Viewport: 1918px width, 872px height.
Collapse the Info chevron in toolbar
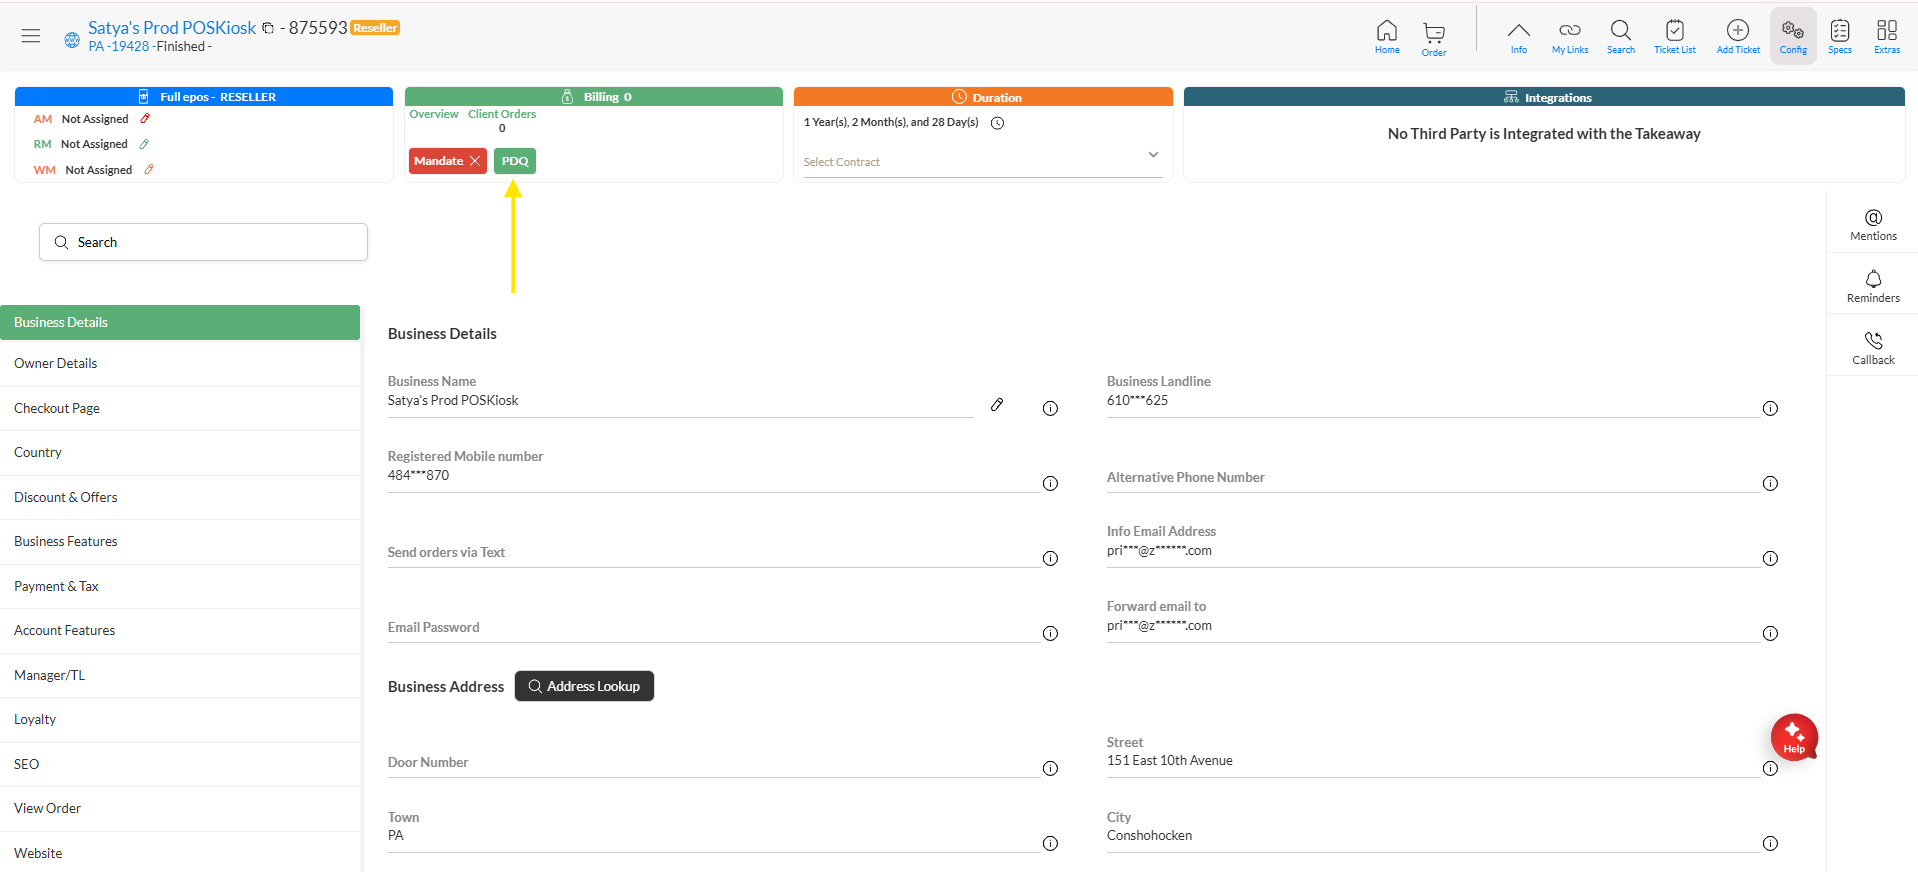(1518, 36)
